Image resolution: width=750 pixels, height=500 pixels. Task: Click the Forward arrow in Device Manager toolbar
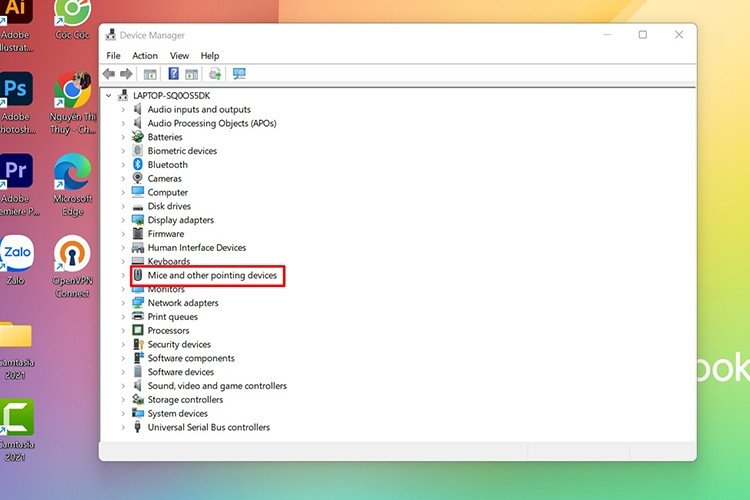[x=126, y=74]
